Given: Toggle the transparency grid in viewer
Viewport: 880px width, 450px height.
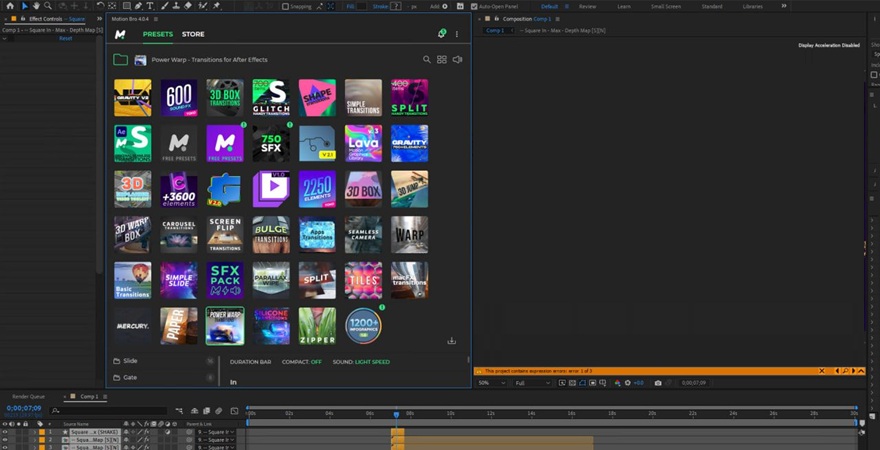Looking at the screenshot, I should tap(572, 383).
